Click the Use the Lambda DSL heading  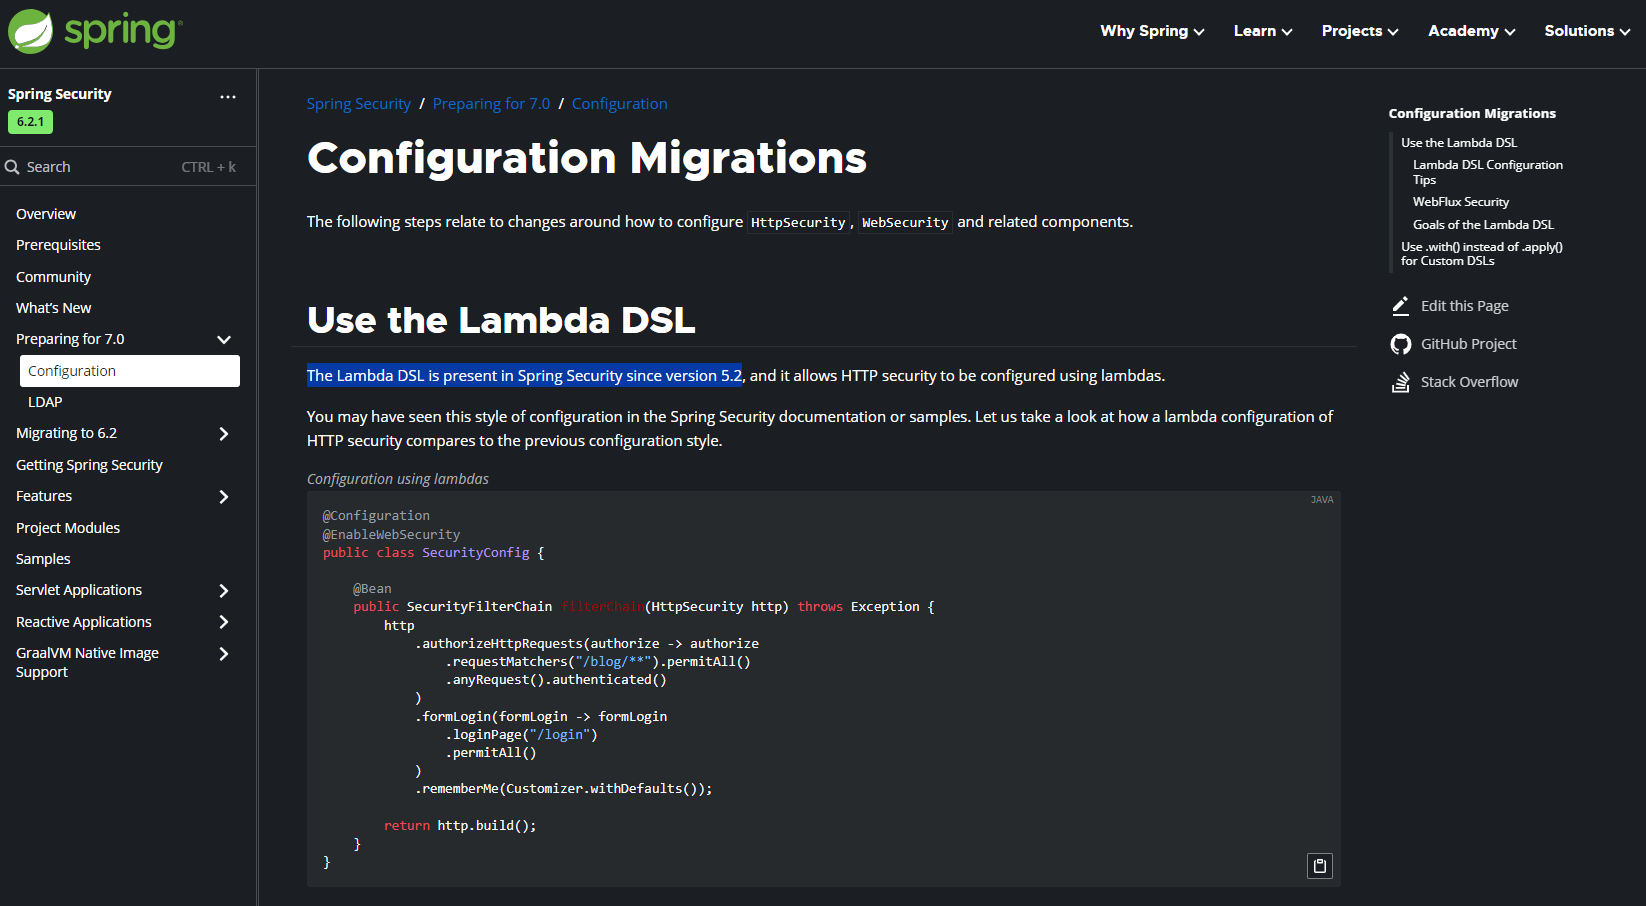[x=501, y=320]
